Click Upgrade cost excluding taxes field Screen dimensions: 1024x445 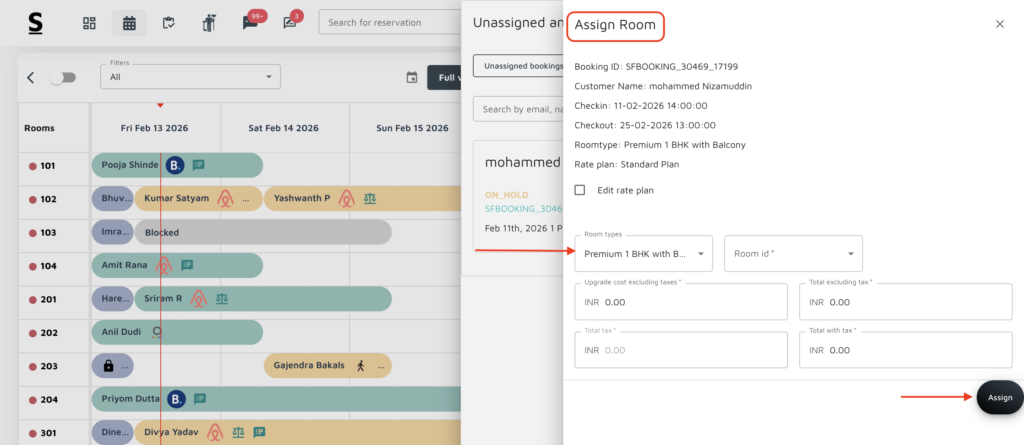(x=680, y=302)
